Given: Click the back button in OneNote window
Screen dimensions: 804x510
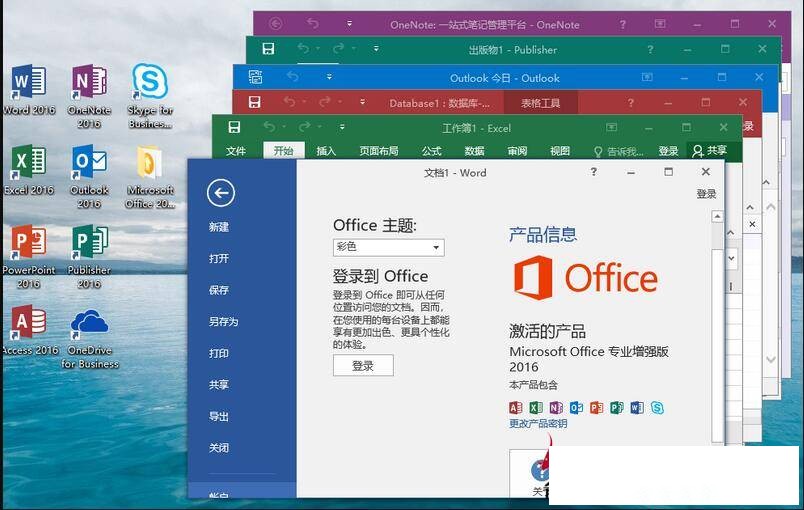Looking at the screenshot, I should [x=276, y=24].
